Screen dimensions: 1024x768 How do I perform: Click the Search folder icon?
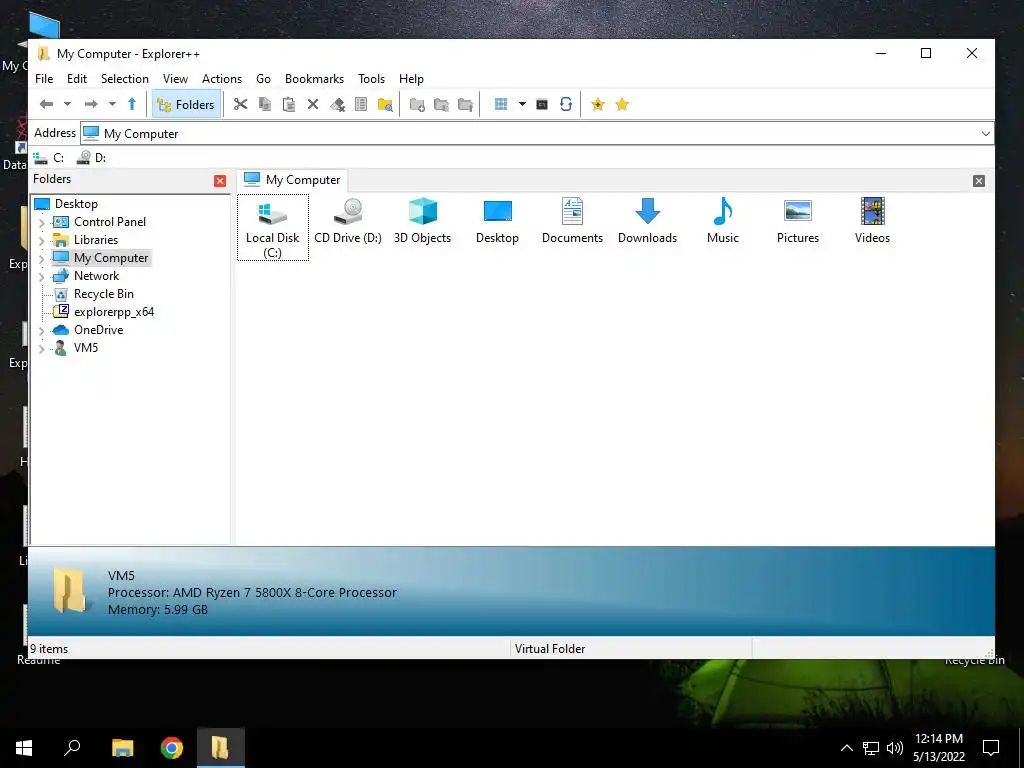click(385, 104)
